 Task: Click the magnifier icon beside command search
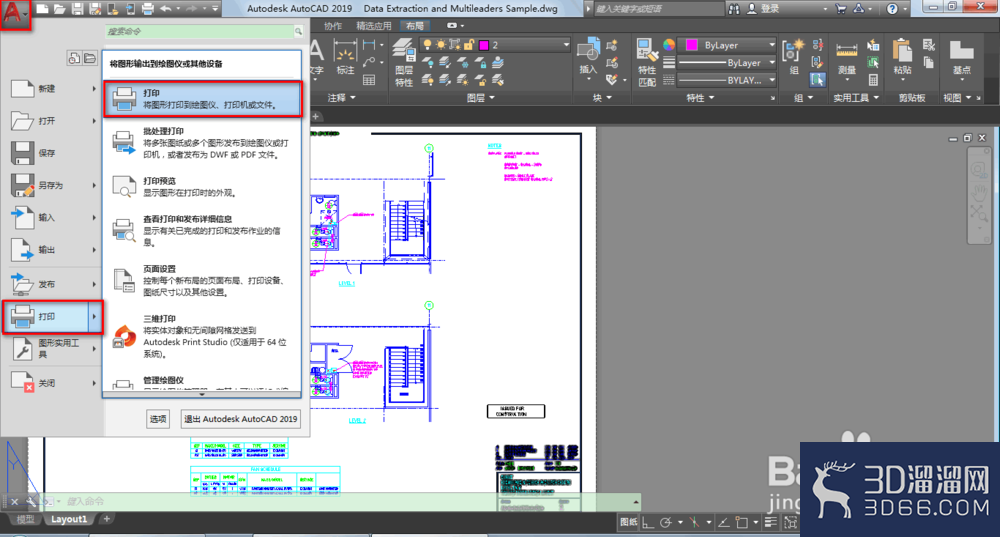point(298,31)
